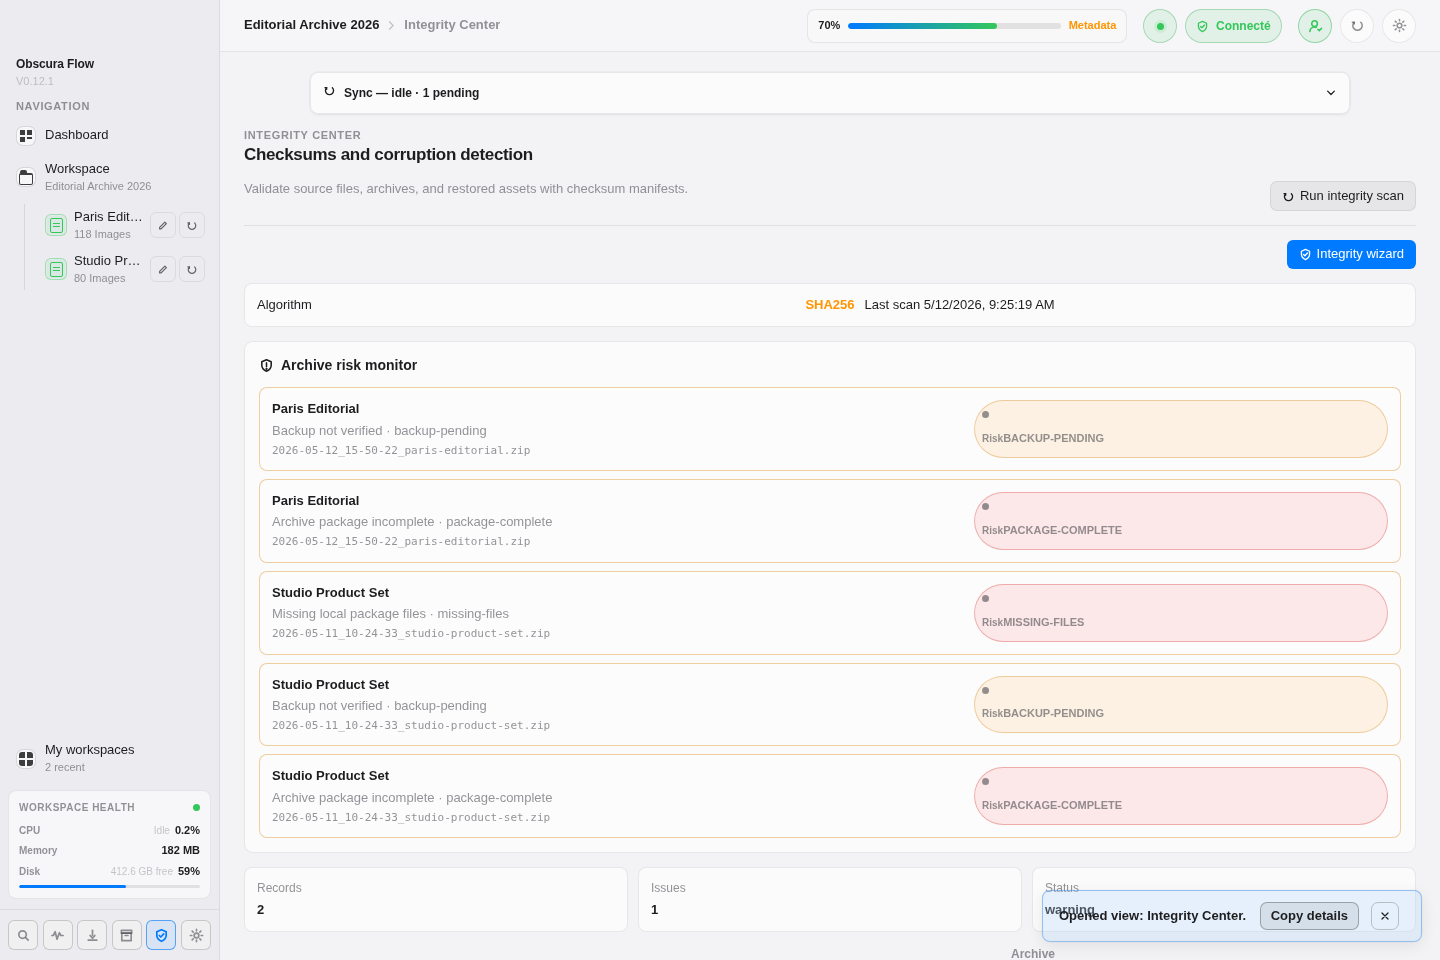Click the user verified icon in header
Viewport: 1440px width, 960px height.
1315,26
